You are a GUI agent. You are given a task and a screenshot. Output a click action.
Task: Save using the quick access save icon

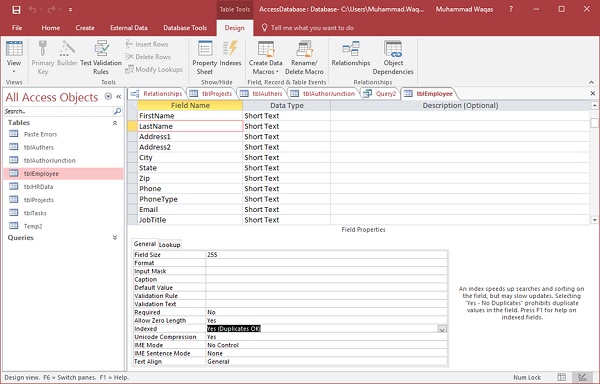[x=16, y=10]
